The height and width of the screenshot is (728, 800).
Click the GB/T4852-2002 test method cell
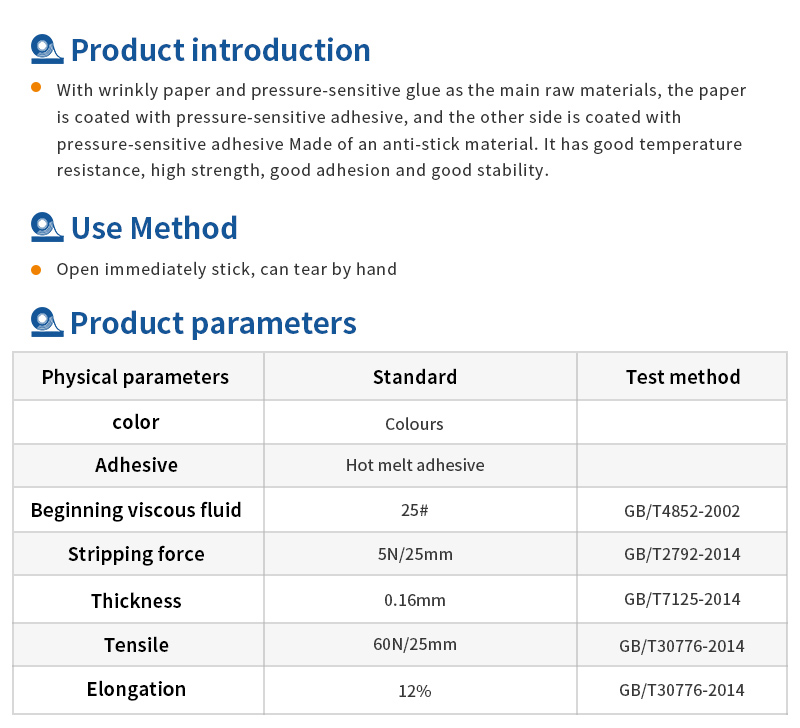coord(682,510)
